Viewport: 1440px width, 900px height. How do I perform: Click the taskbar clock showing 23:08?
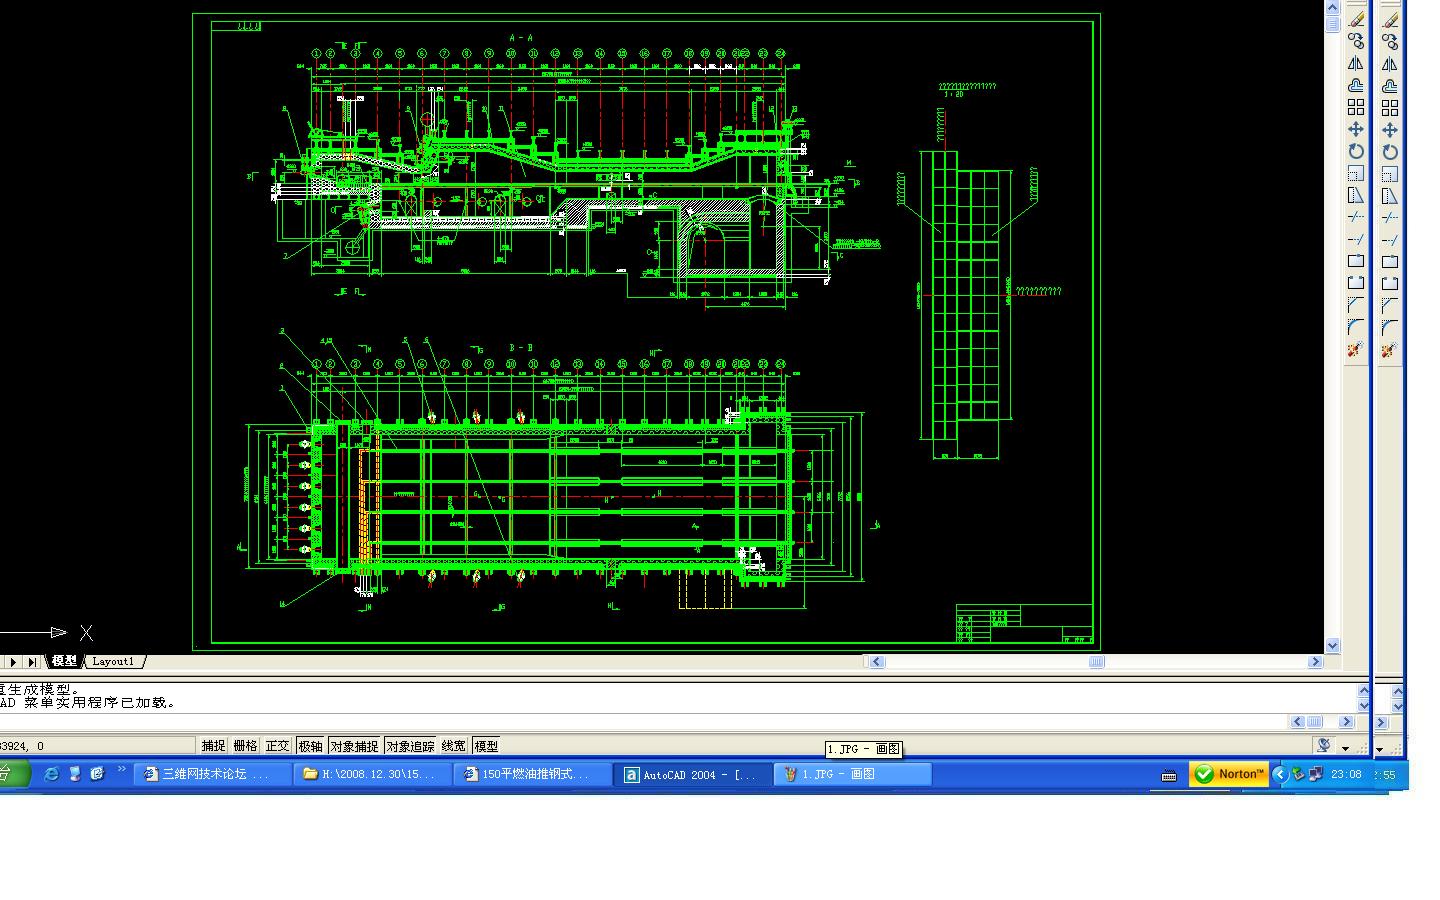tap(1346, 774)
